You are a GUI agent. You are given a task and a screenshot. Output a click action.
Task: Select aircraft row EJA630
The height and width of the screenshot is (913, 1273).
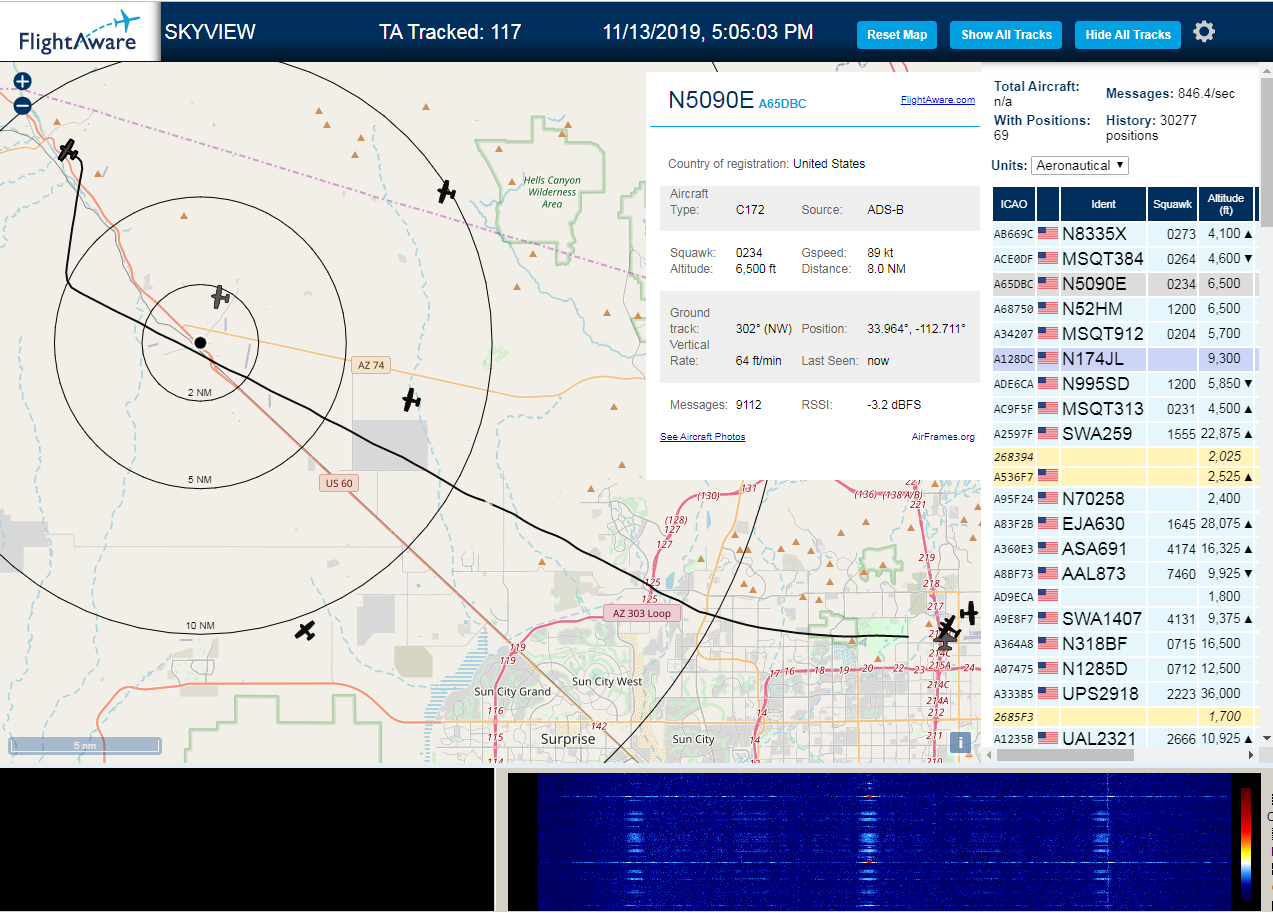tap(1125, 524)
